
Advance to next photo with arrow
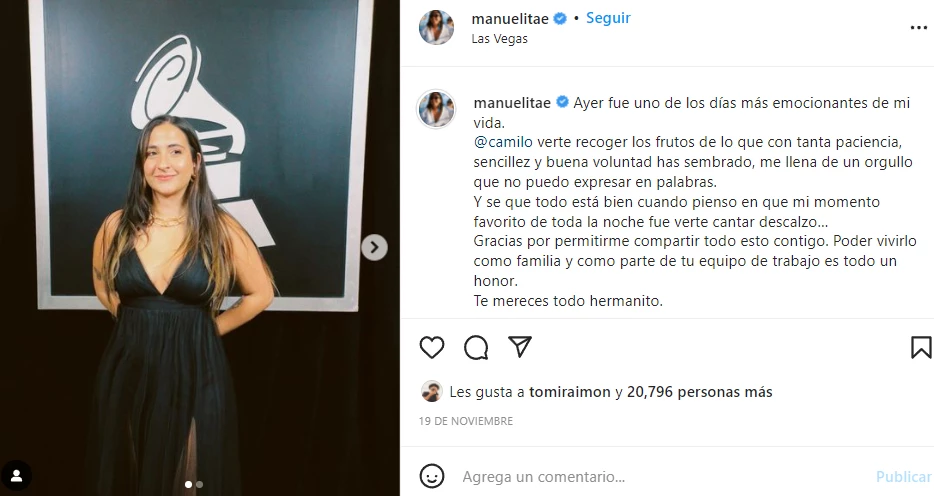pyautogui.click(x=374, y=247)
